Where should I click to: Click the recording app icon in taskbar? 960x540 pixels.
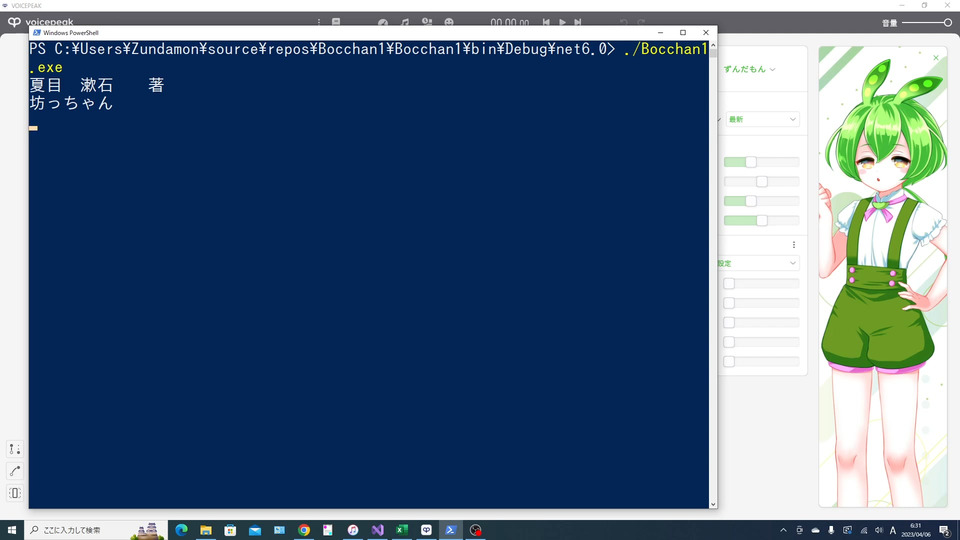point(476,530)
